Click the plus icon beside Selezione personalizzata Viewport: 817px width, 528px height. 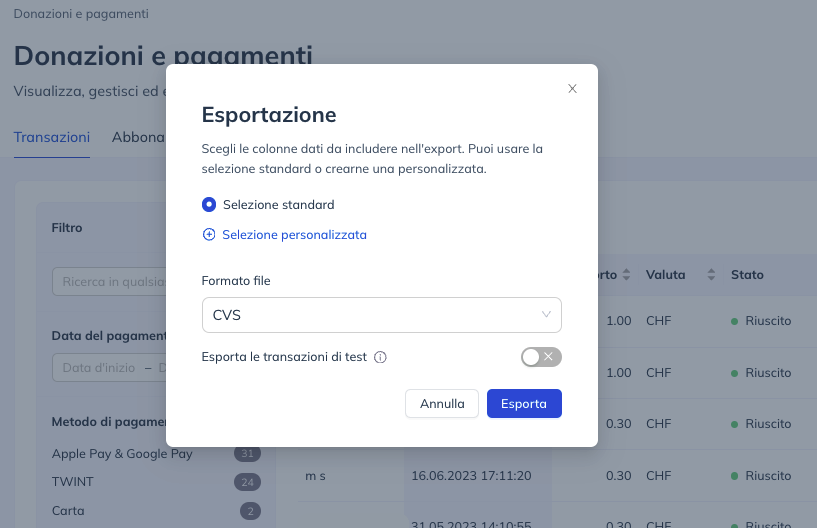click(208, 235)
